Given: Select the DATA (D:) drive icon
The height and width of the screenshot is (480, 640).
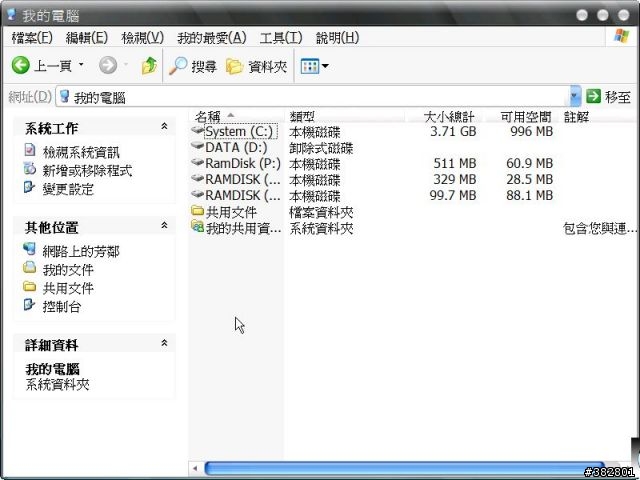Looking at the screenshot, I should pos(198,146).
